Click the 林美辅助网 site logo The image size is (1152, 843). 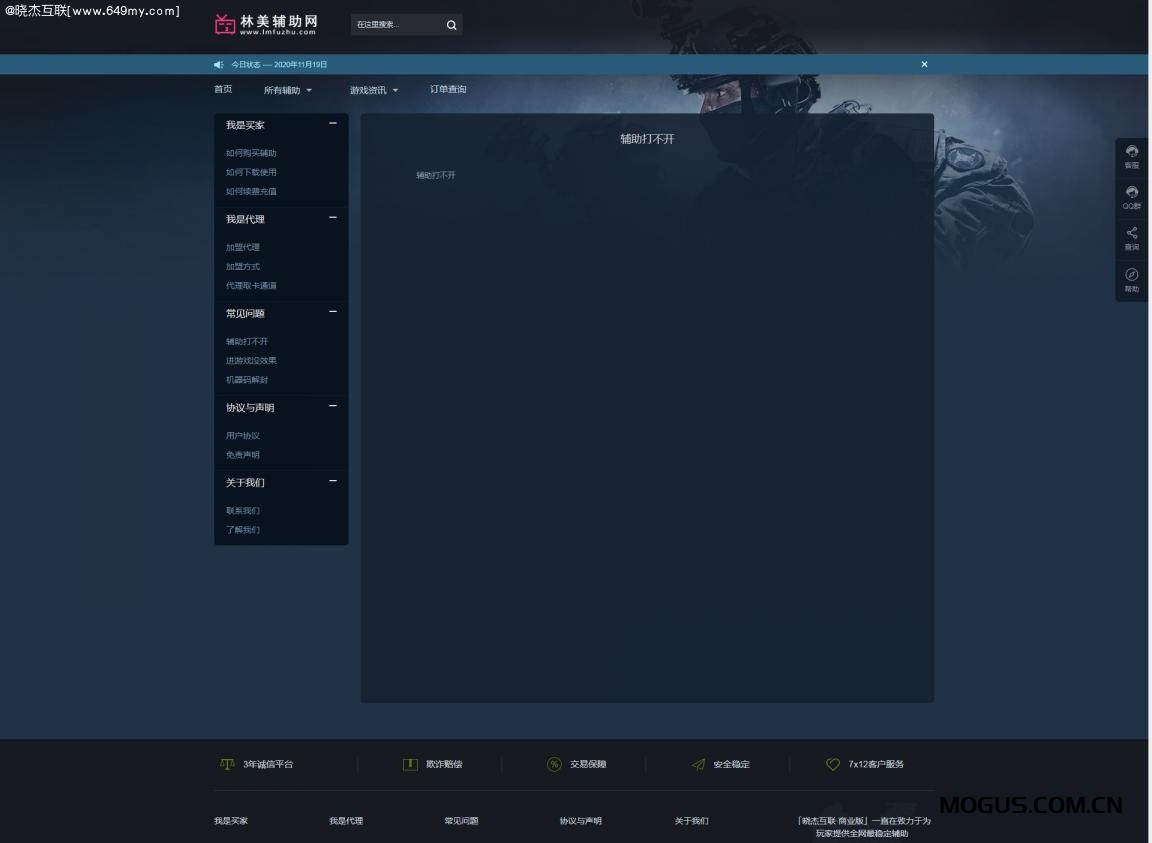266,24
